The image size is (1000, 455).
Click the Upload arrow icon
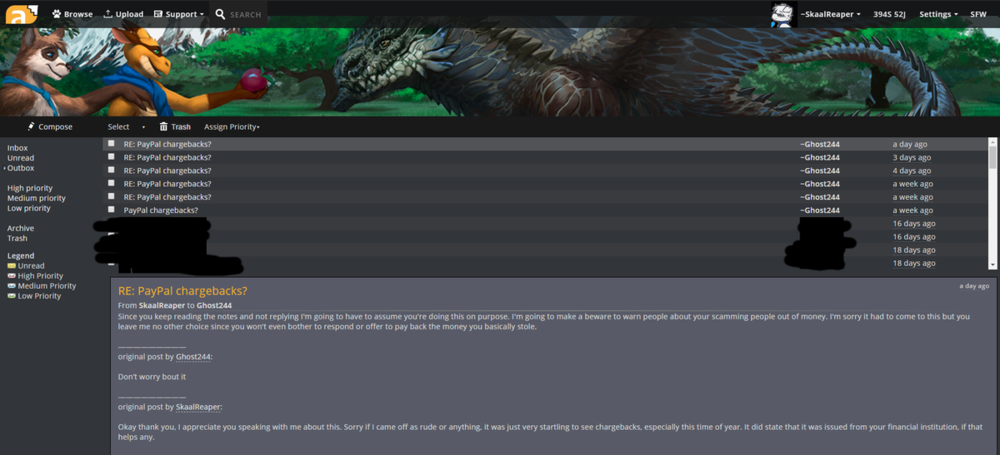tap(108, 14)
